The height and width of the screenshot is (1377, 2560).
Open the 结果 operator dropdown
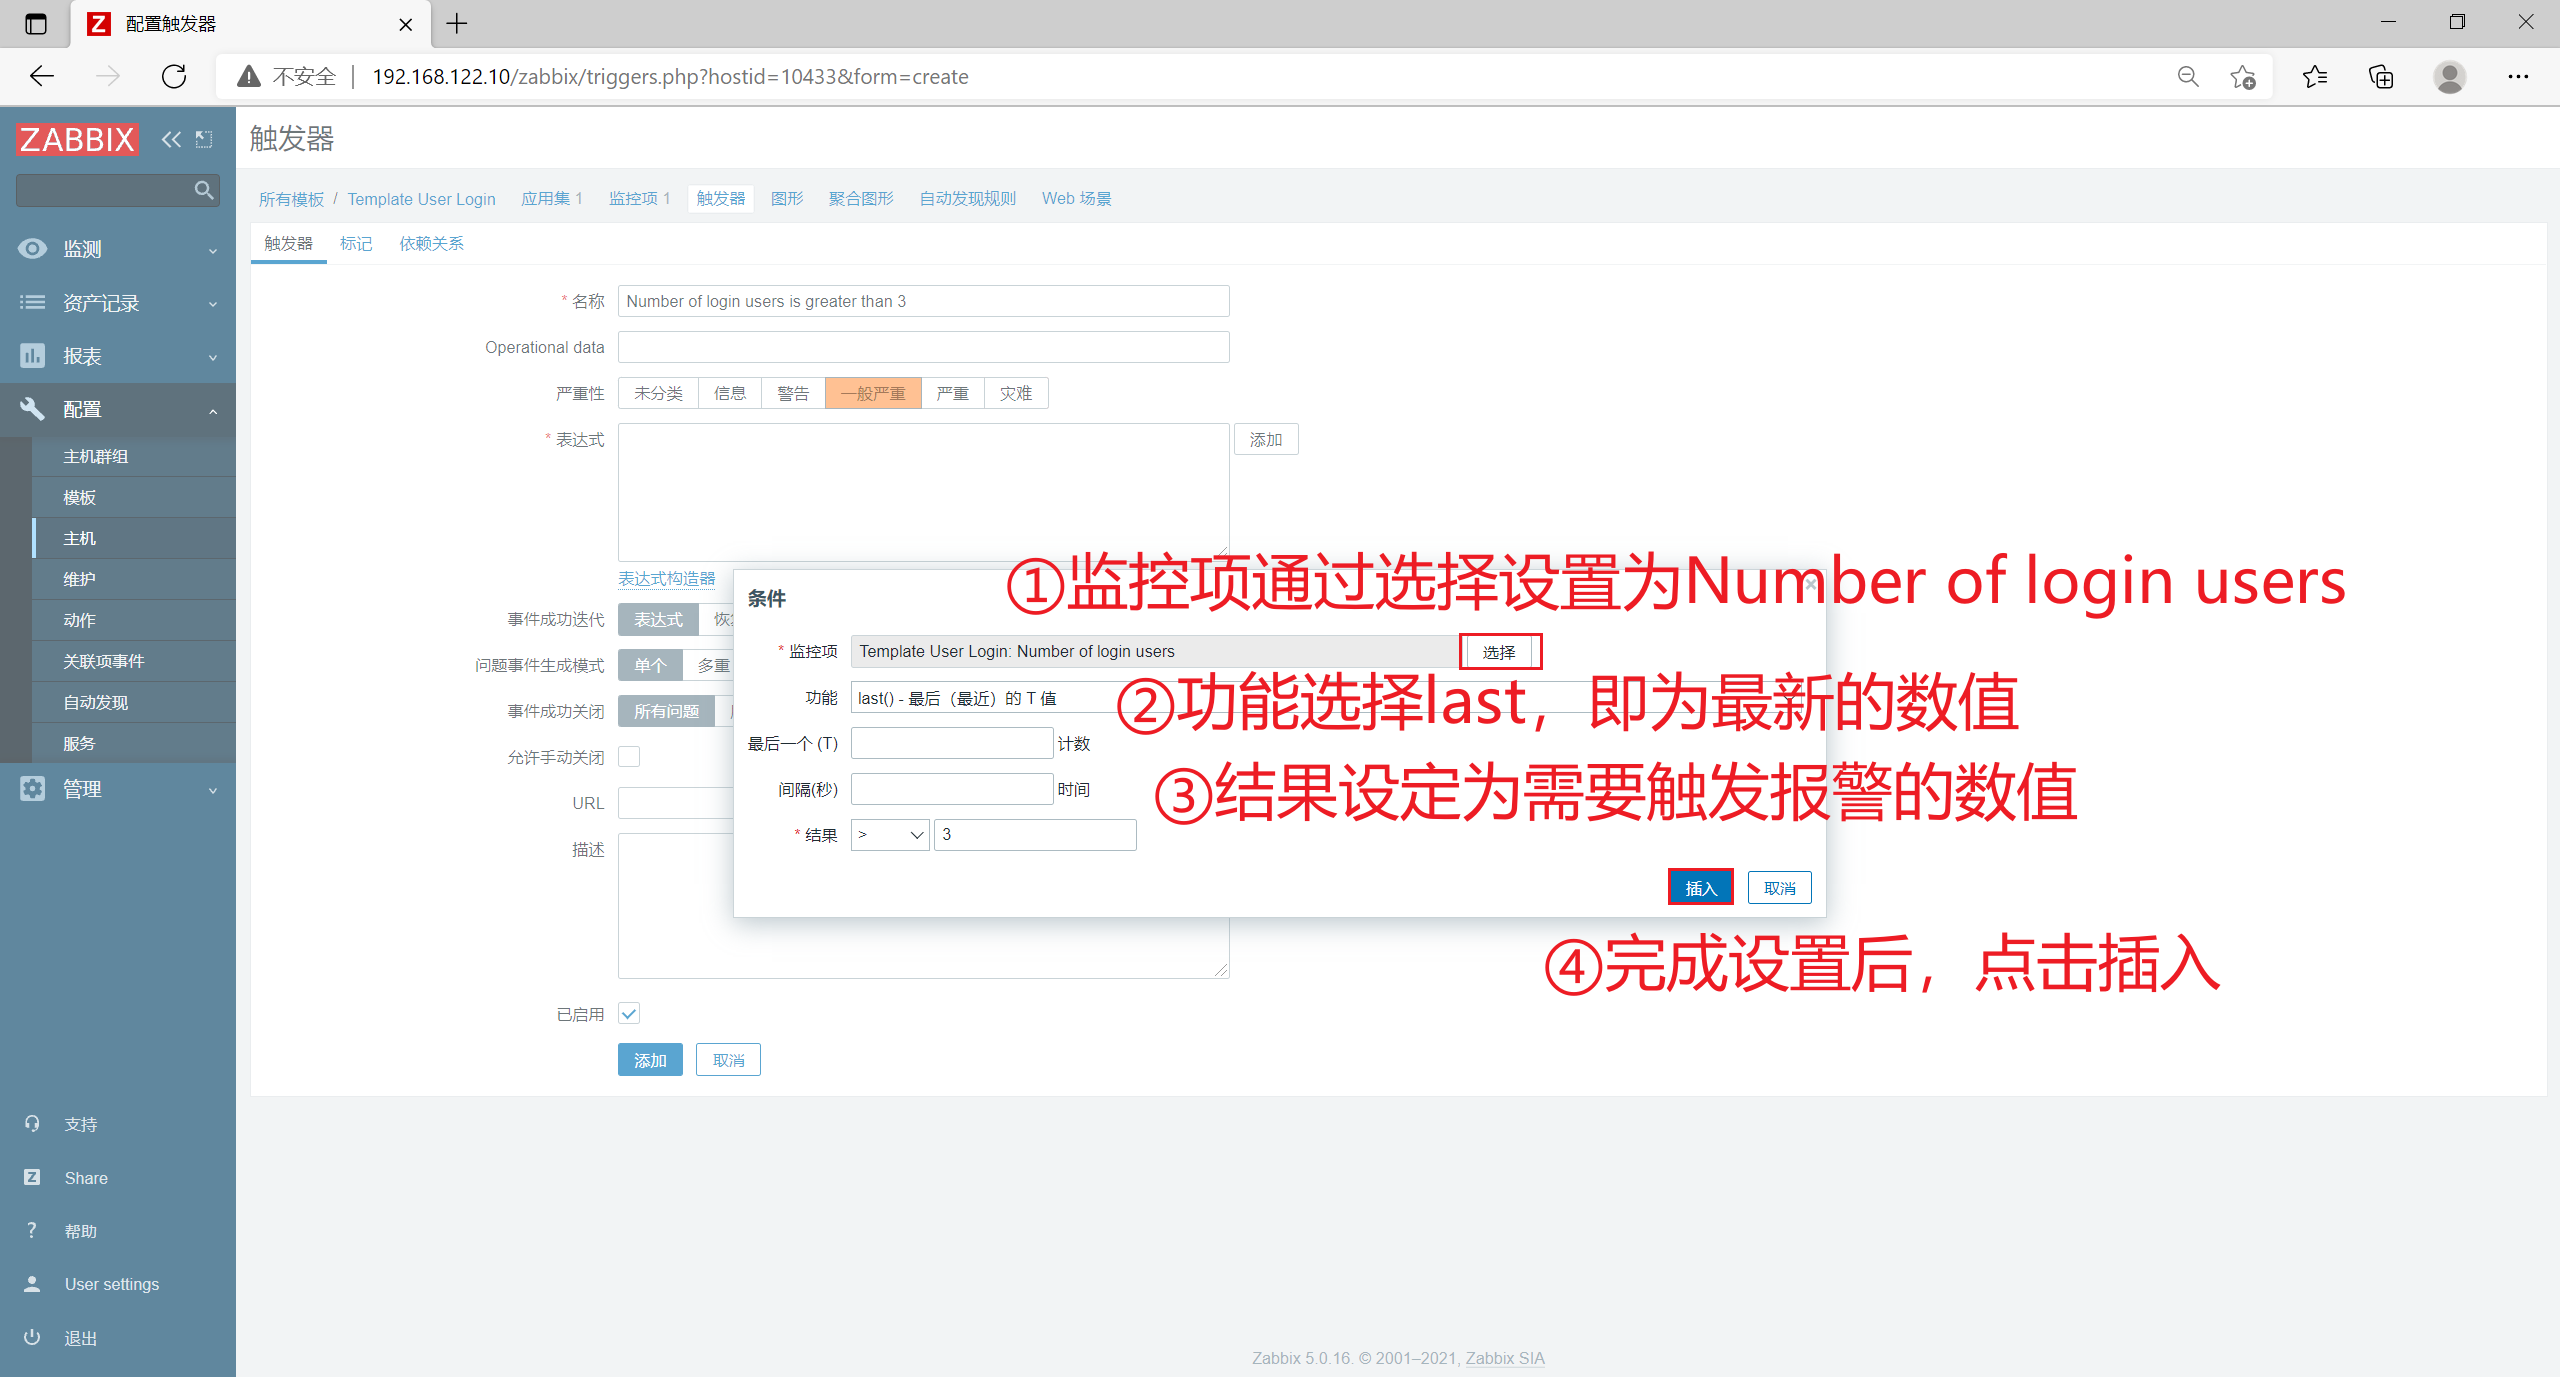click(x=890, y=835)
